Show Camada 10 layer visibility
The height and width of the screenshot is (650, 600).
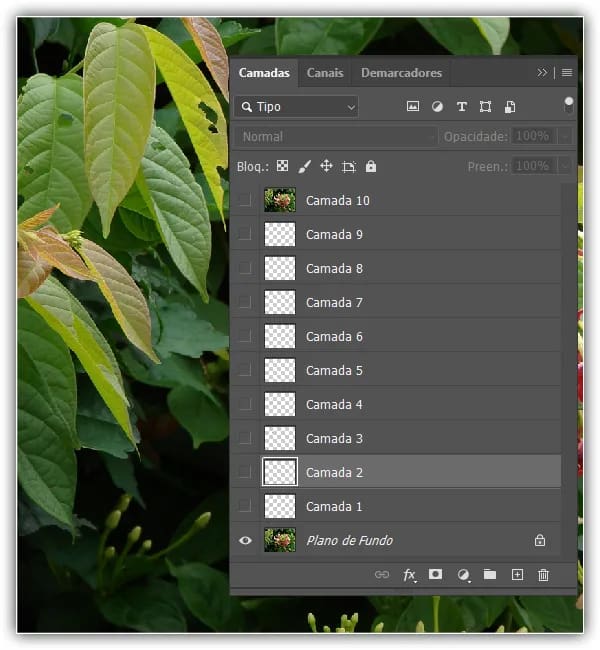(245, 201)
